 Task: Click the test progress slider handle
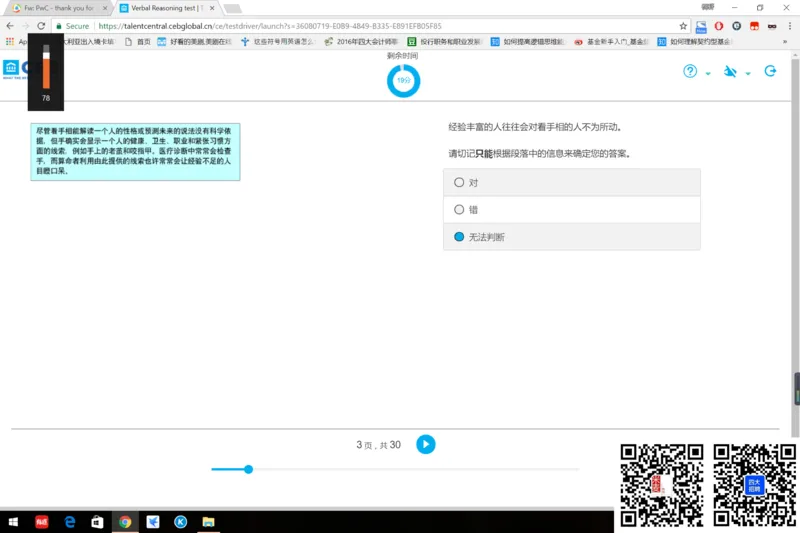pos(248,469)
